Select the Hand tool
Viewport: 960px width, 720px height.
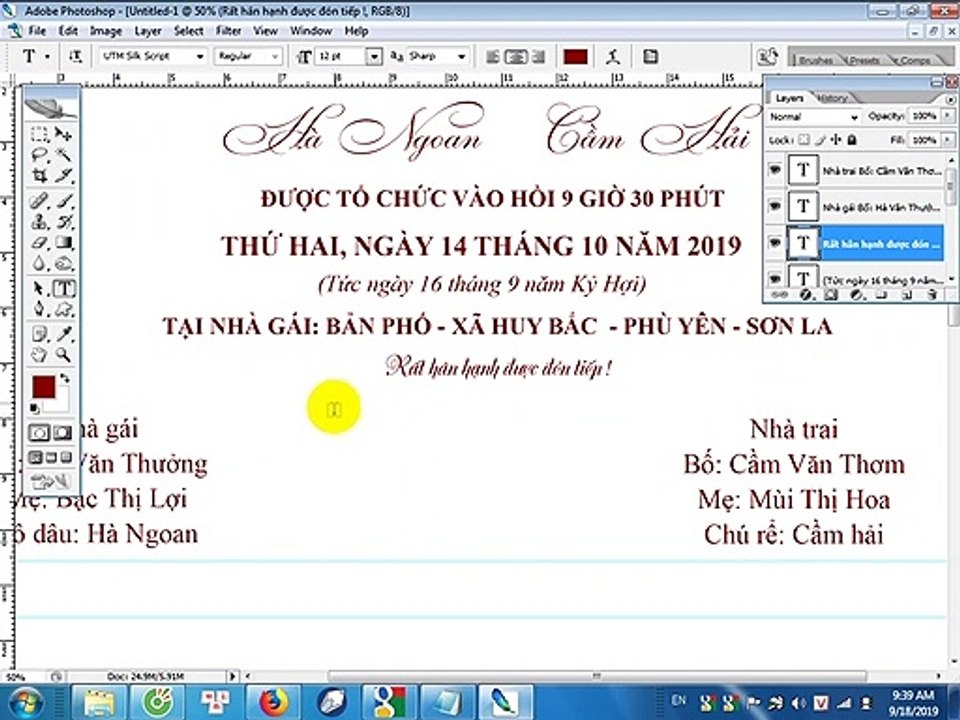click(39, 354)
